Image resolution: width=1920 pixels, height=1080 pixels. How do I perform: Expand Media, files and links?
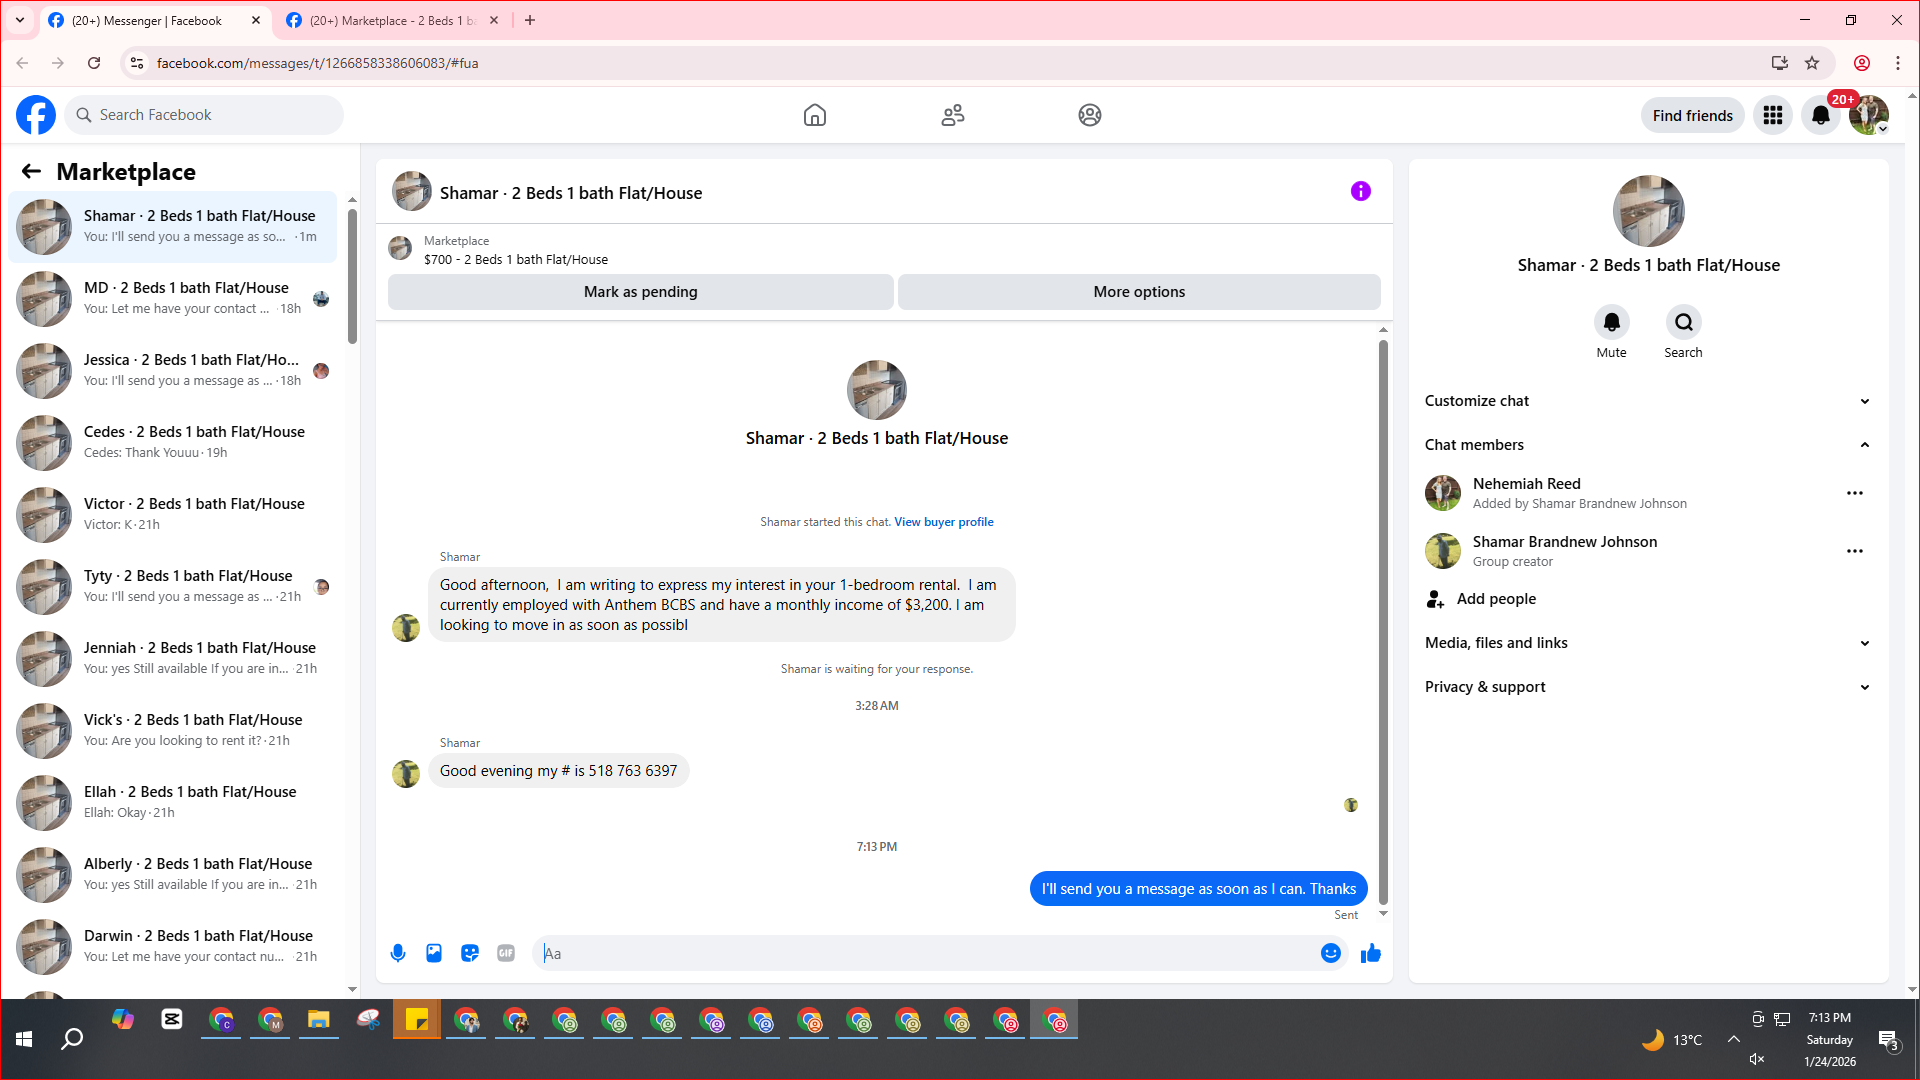pyautogui.click(x=1647, y=643)
